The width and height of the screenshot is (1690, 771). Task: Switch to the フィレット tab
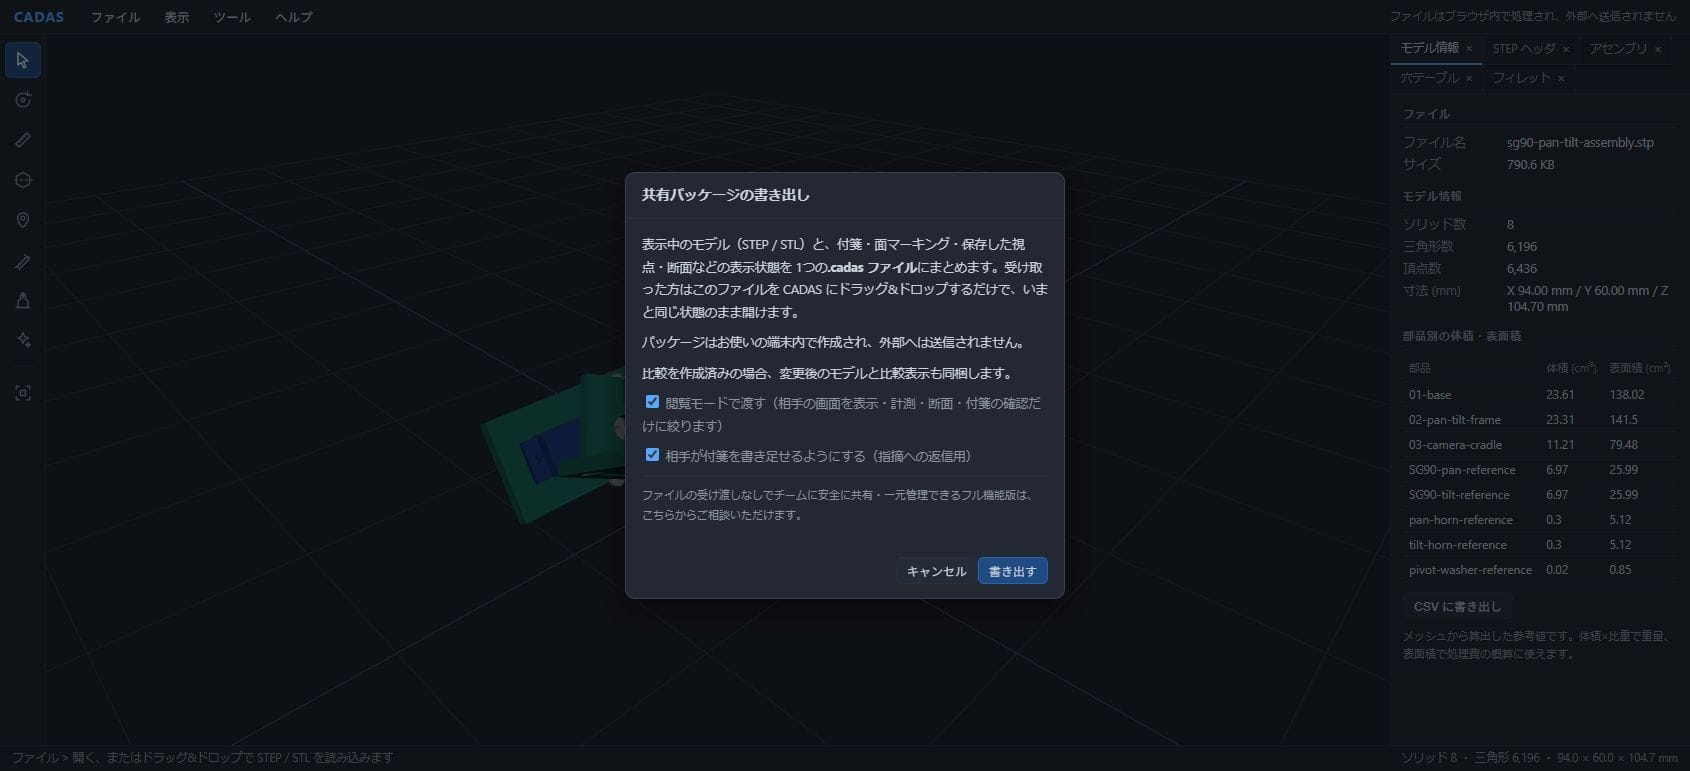1522,78
